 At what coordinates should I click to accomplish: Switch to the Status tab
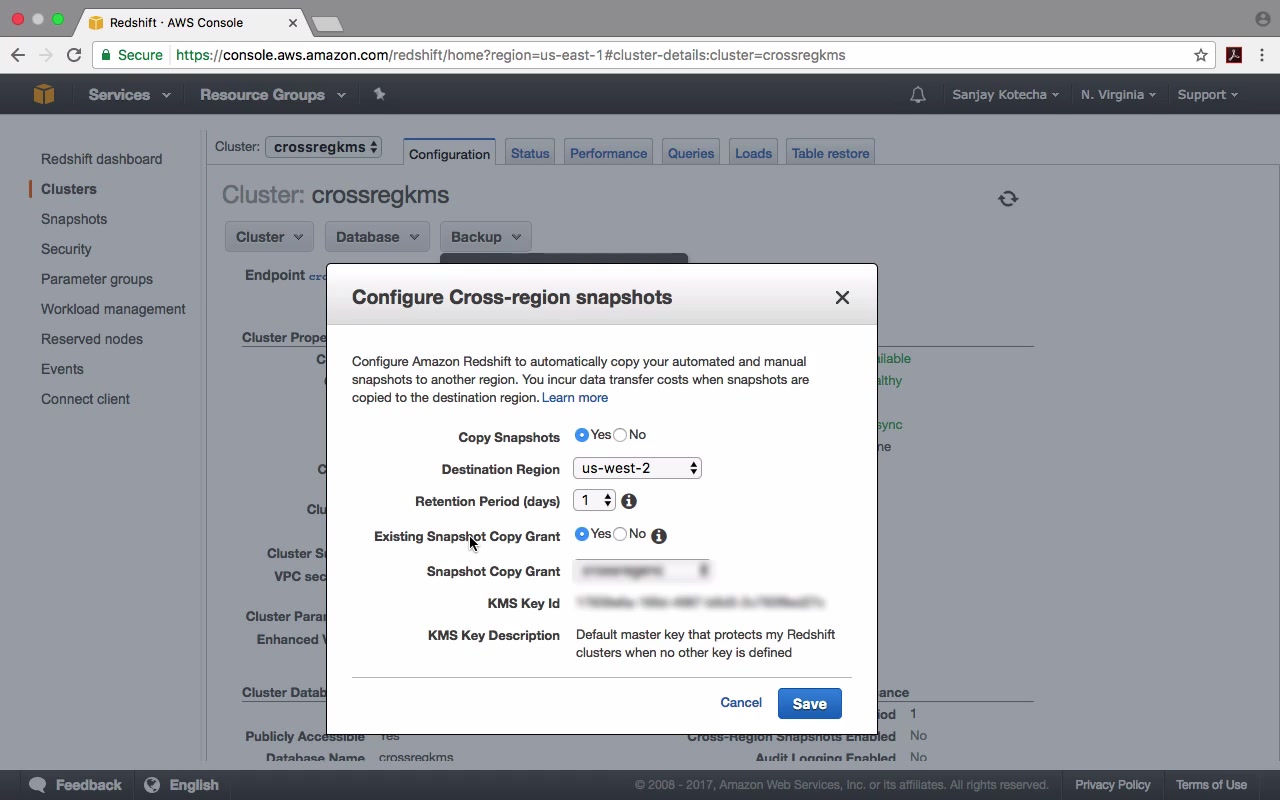tap(530, 153)
